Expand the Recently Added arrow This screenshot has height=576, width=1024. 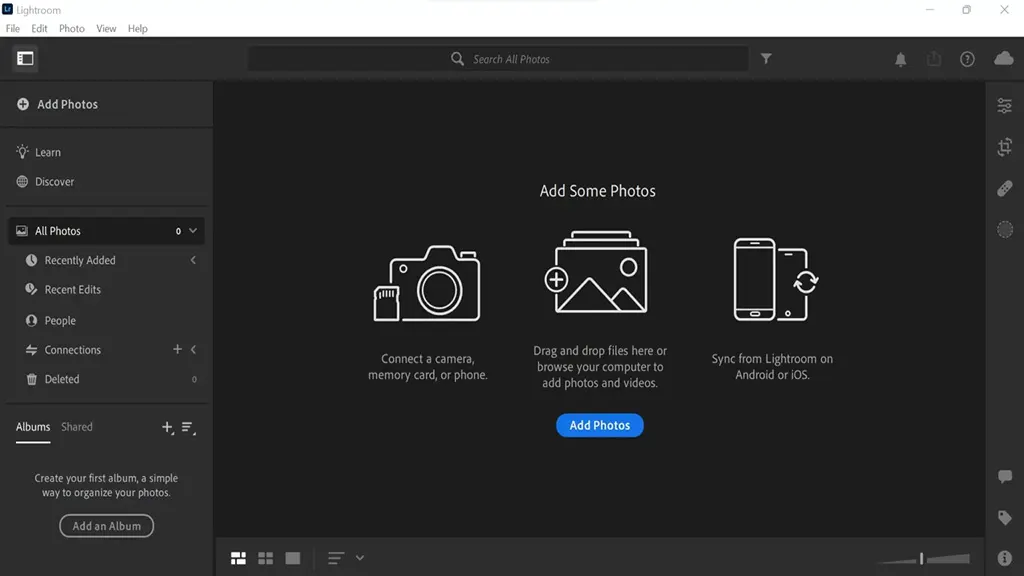pos(193,260)
